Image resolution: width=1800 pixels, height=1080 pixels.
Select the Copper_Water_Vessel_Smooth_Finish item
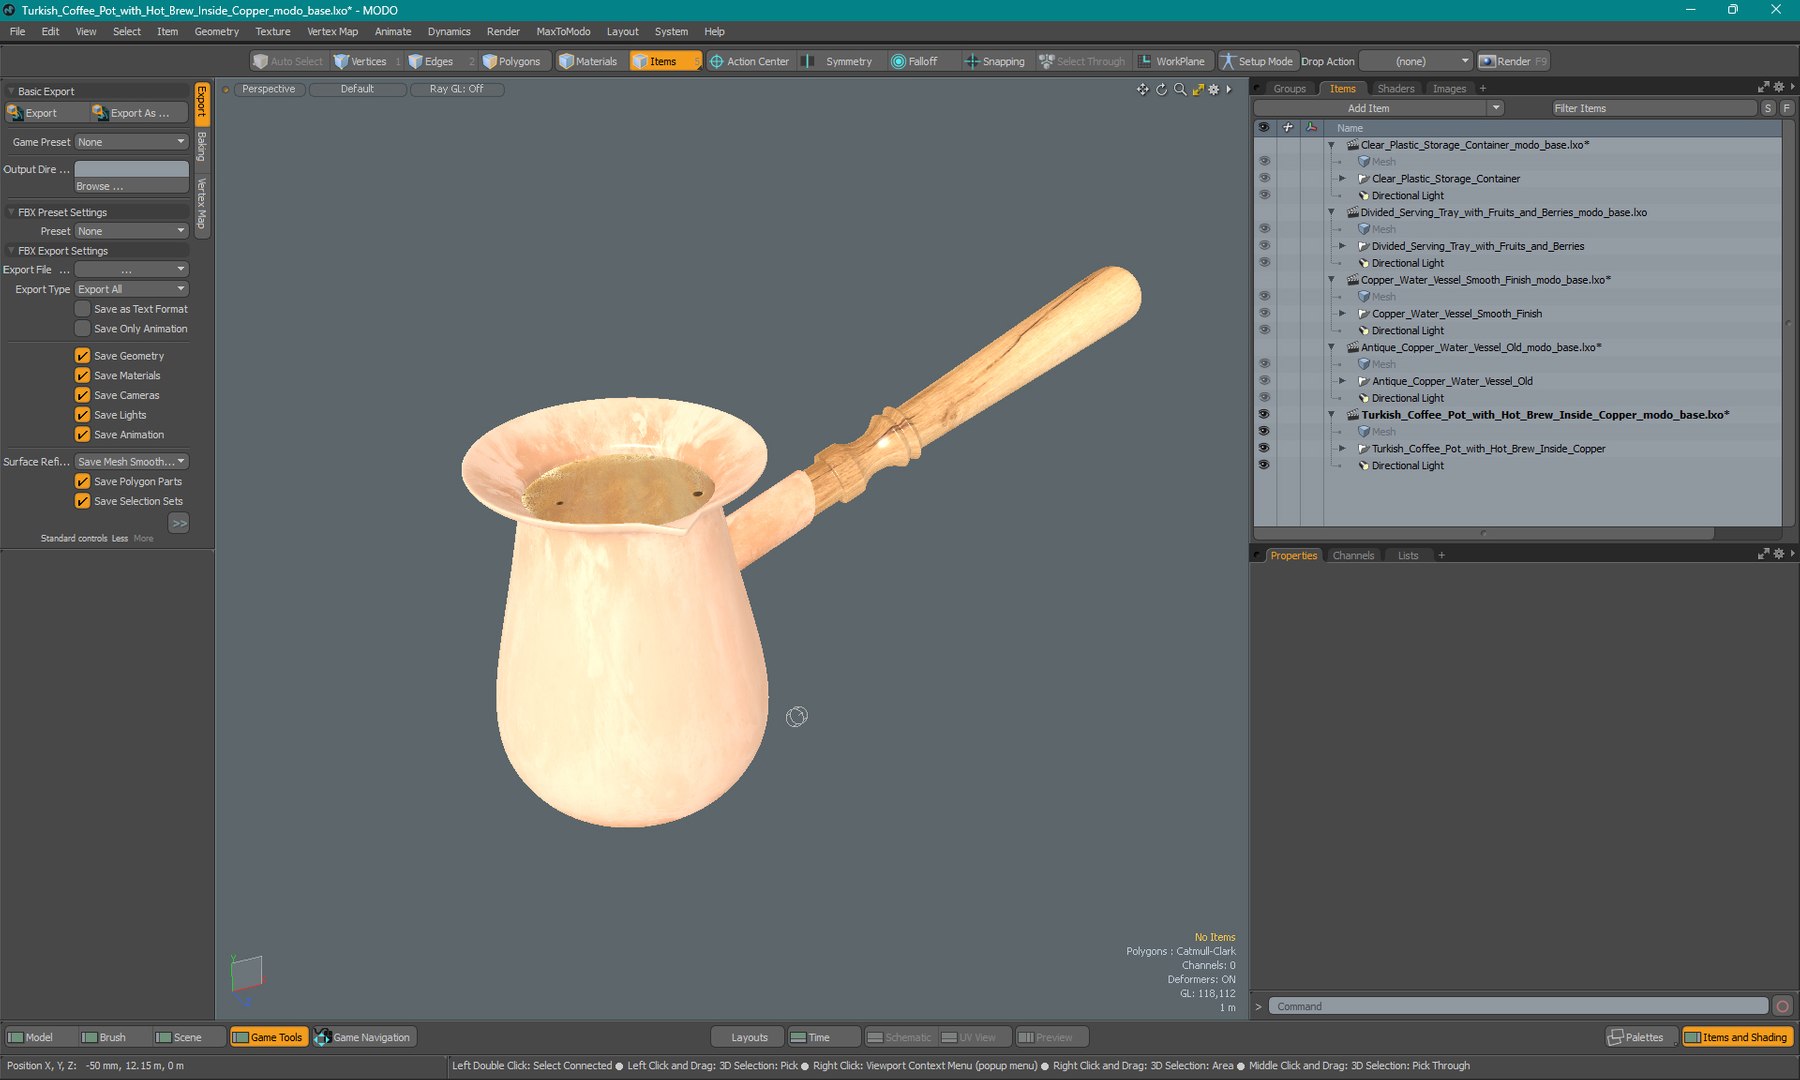[x=1456, y=313]
